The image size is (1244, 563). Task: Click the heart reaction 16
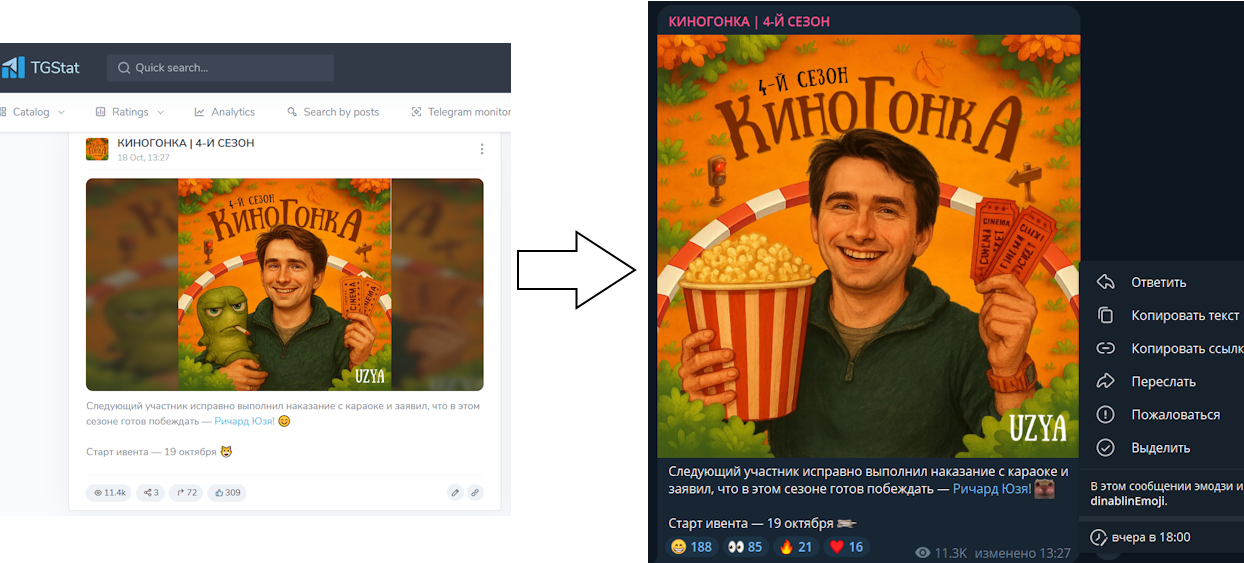846,547
